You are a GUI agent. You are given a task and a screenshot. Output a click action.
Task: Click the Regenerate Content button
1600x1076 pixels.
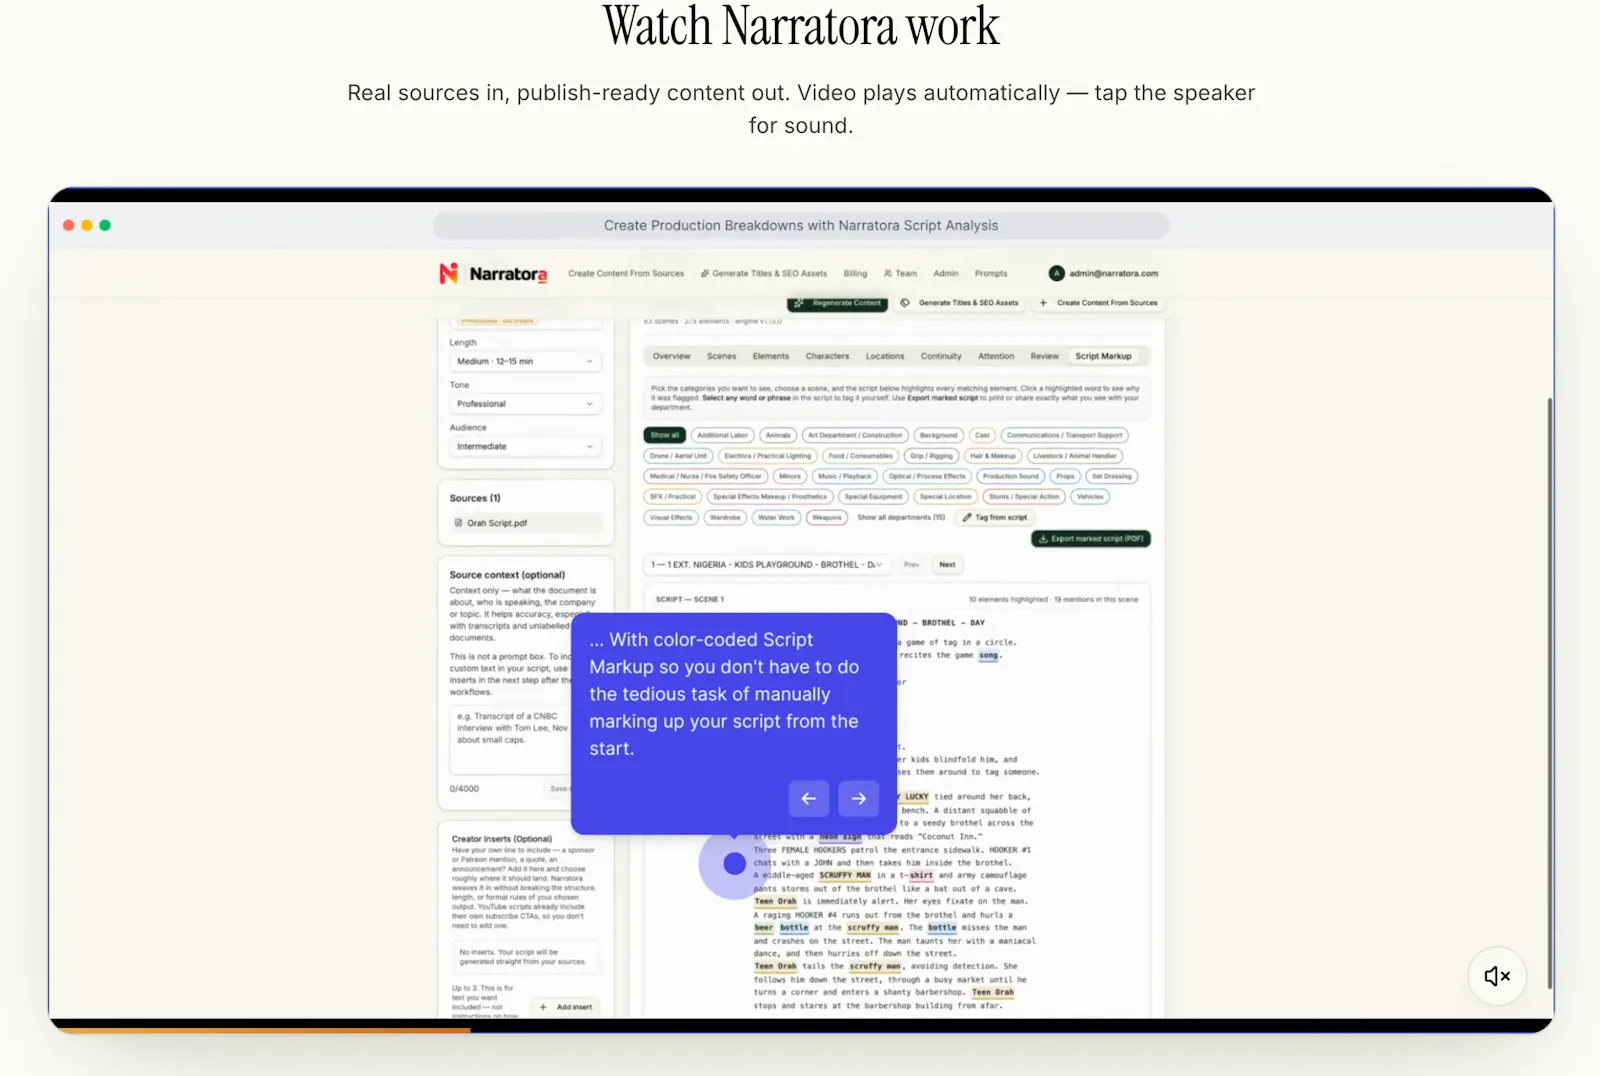tap(838, 303)
